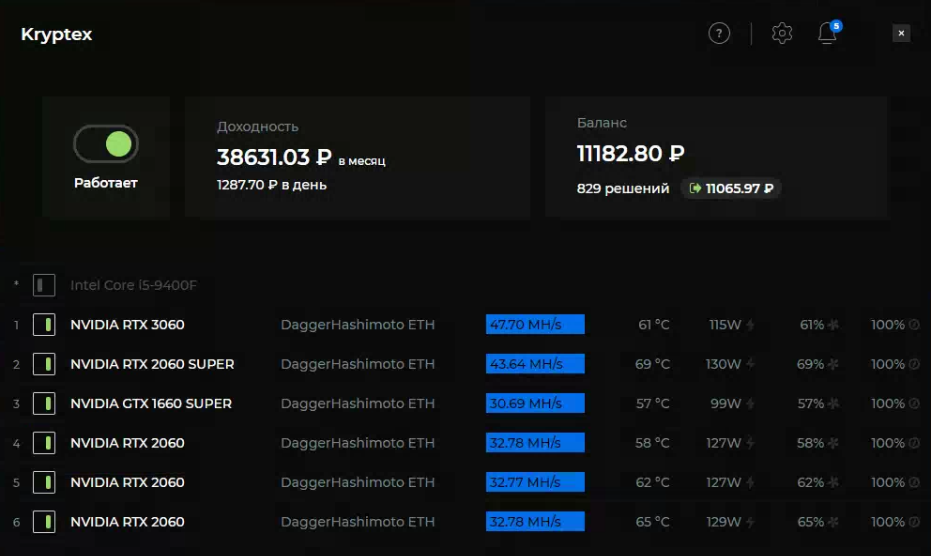The height and width of the screenshot is (556, 931).
Task: Click the 47.70 MH/s hashrate bar
Action: point(535,324)
